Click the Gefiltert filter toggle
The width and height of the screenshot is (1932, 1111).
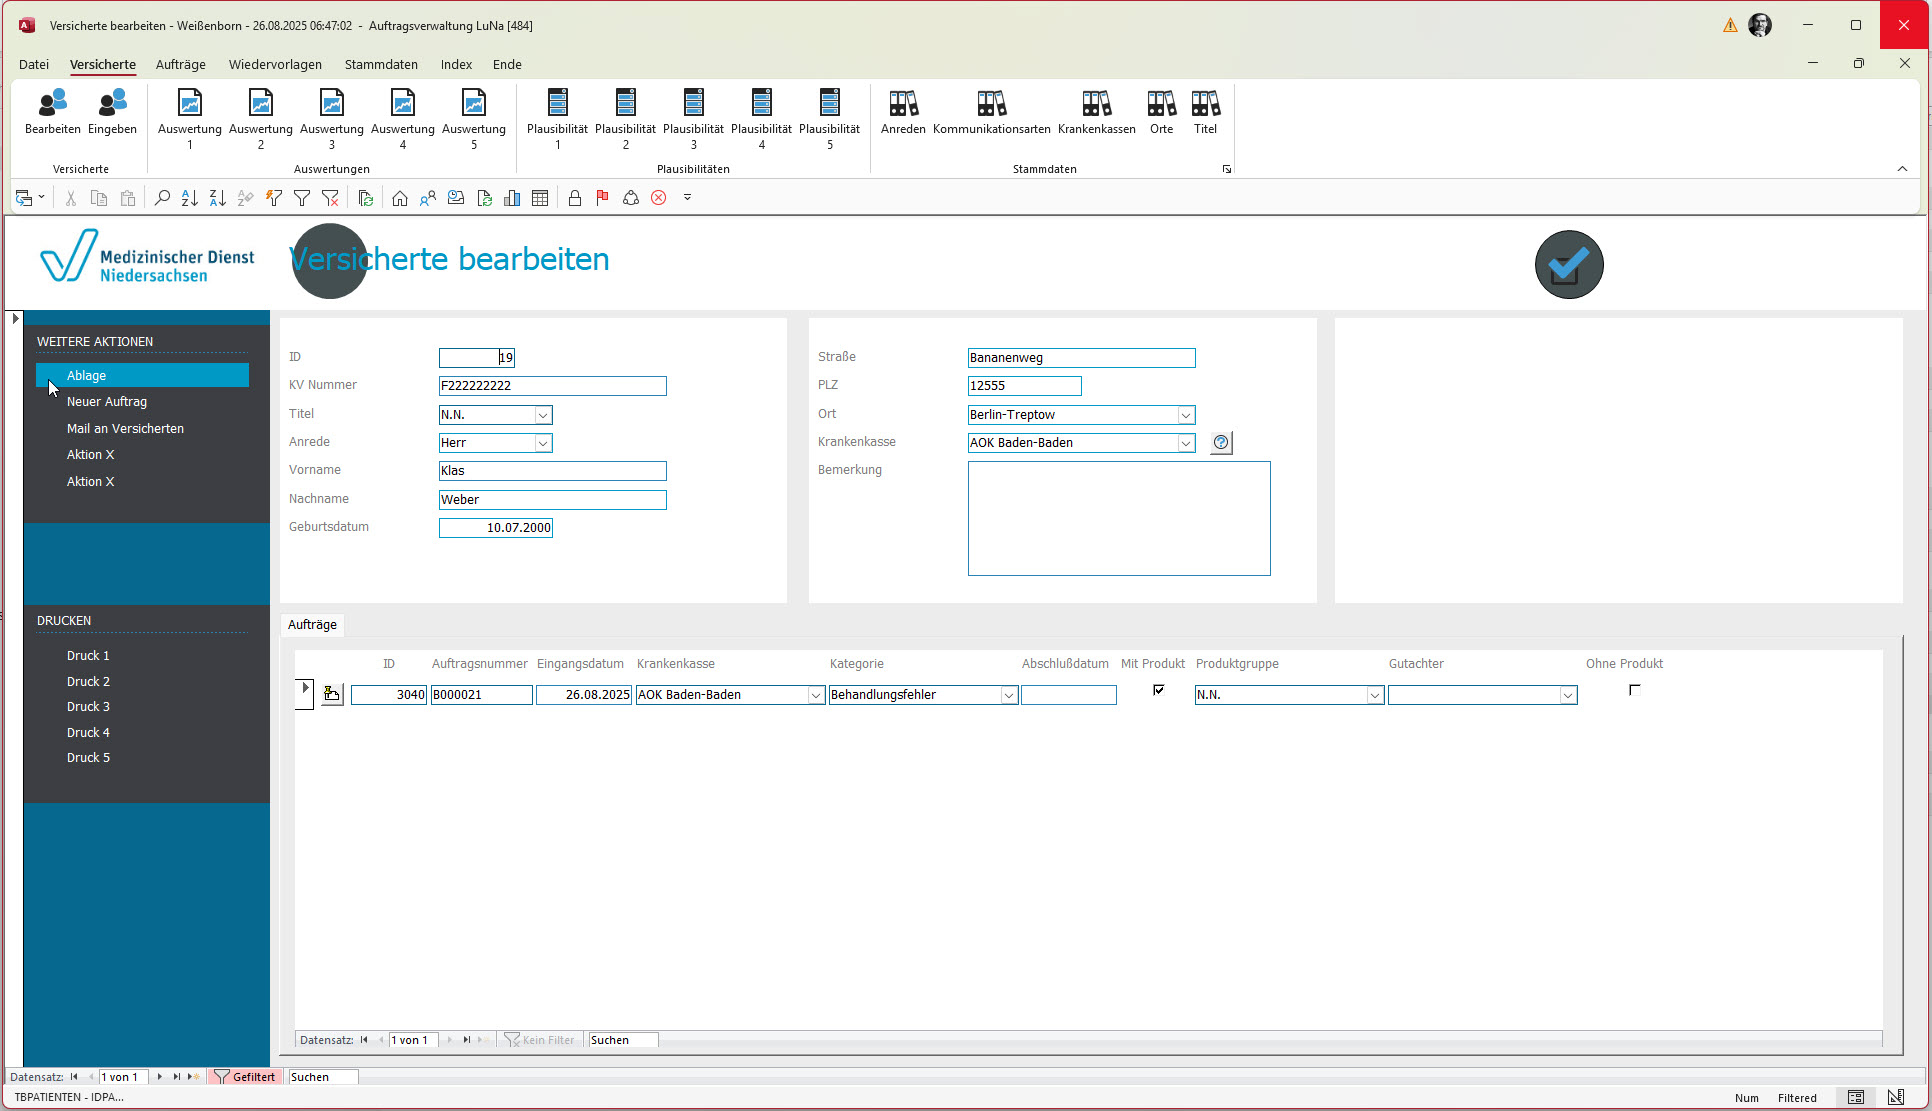point(245,1077)
